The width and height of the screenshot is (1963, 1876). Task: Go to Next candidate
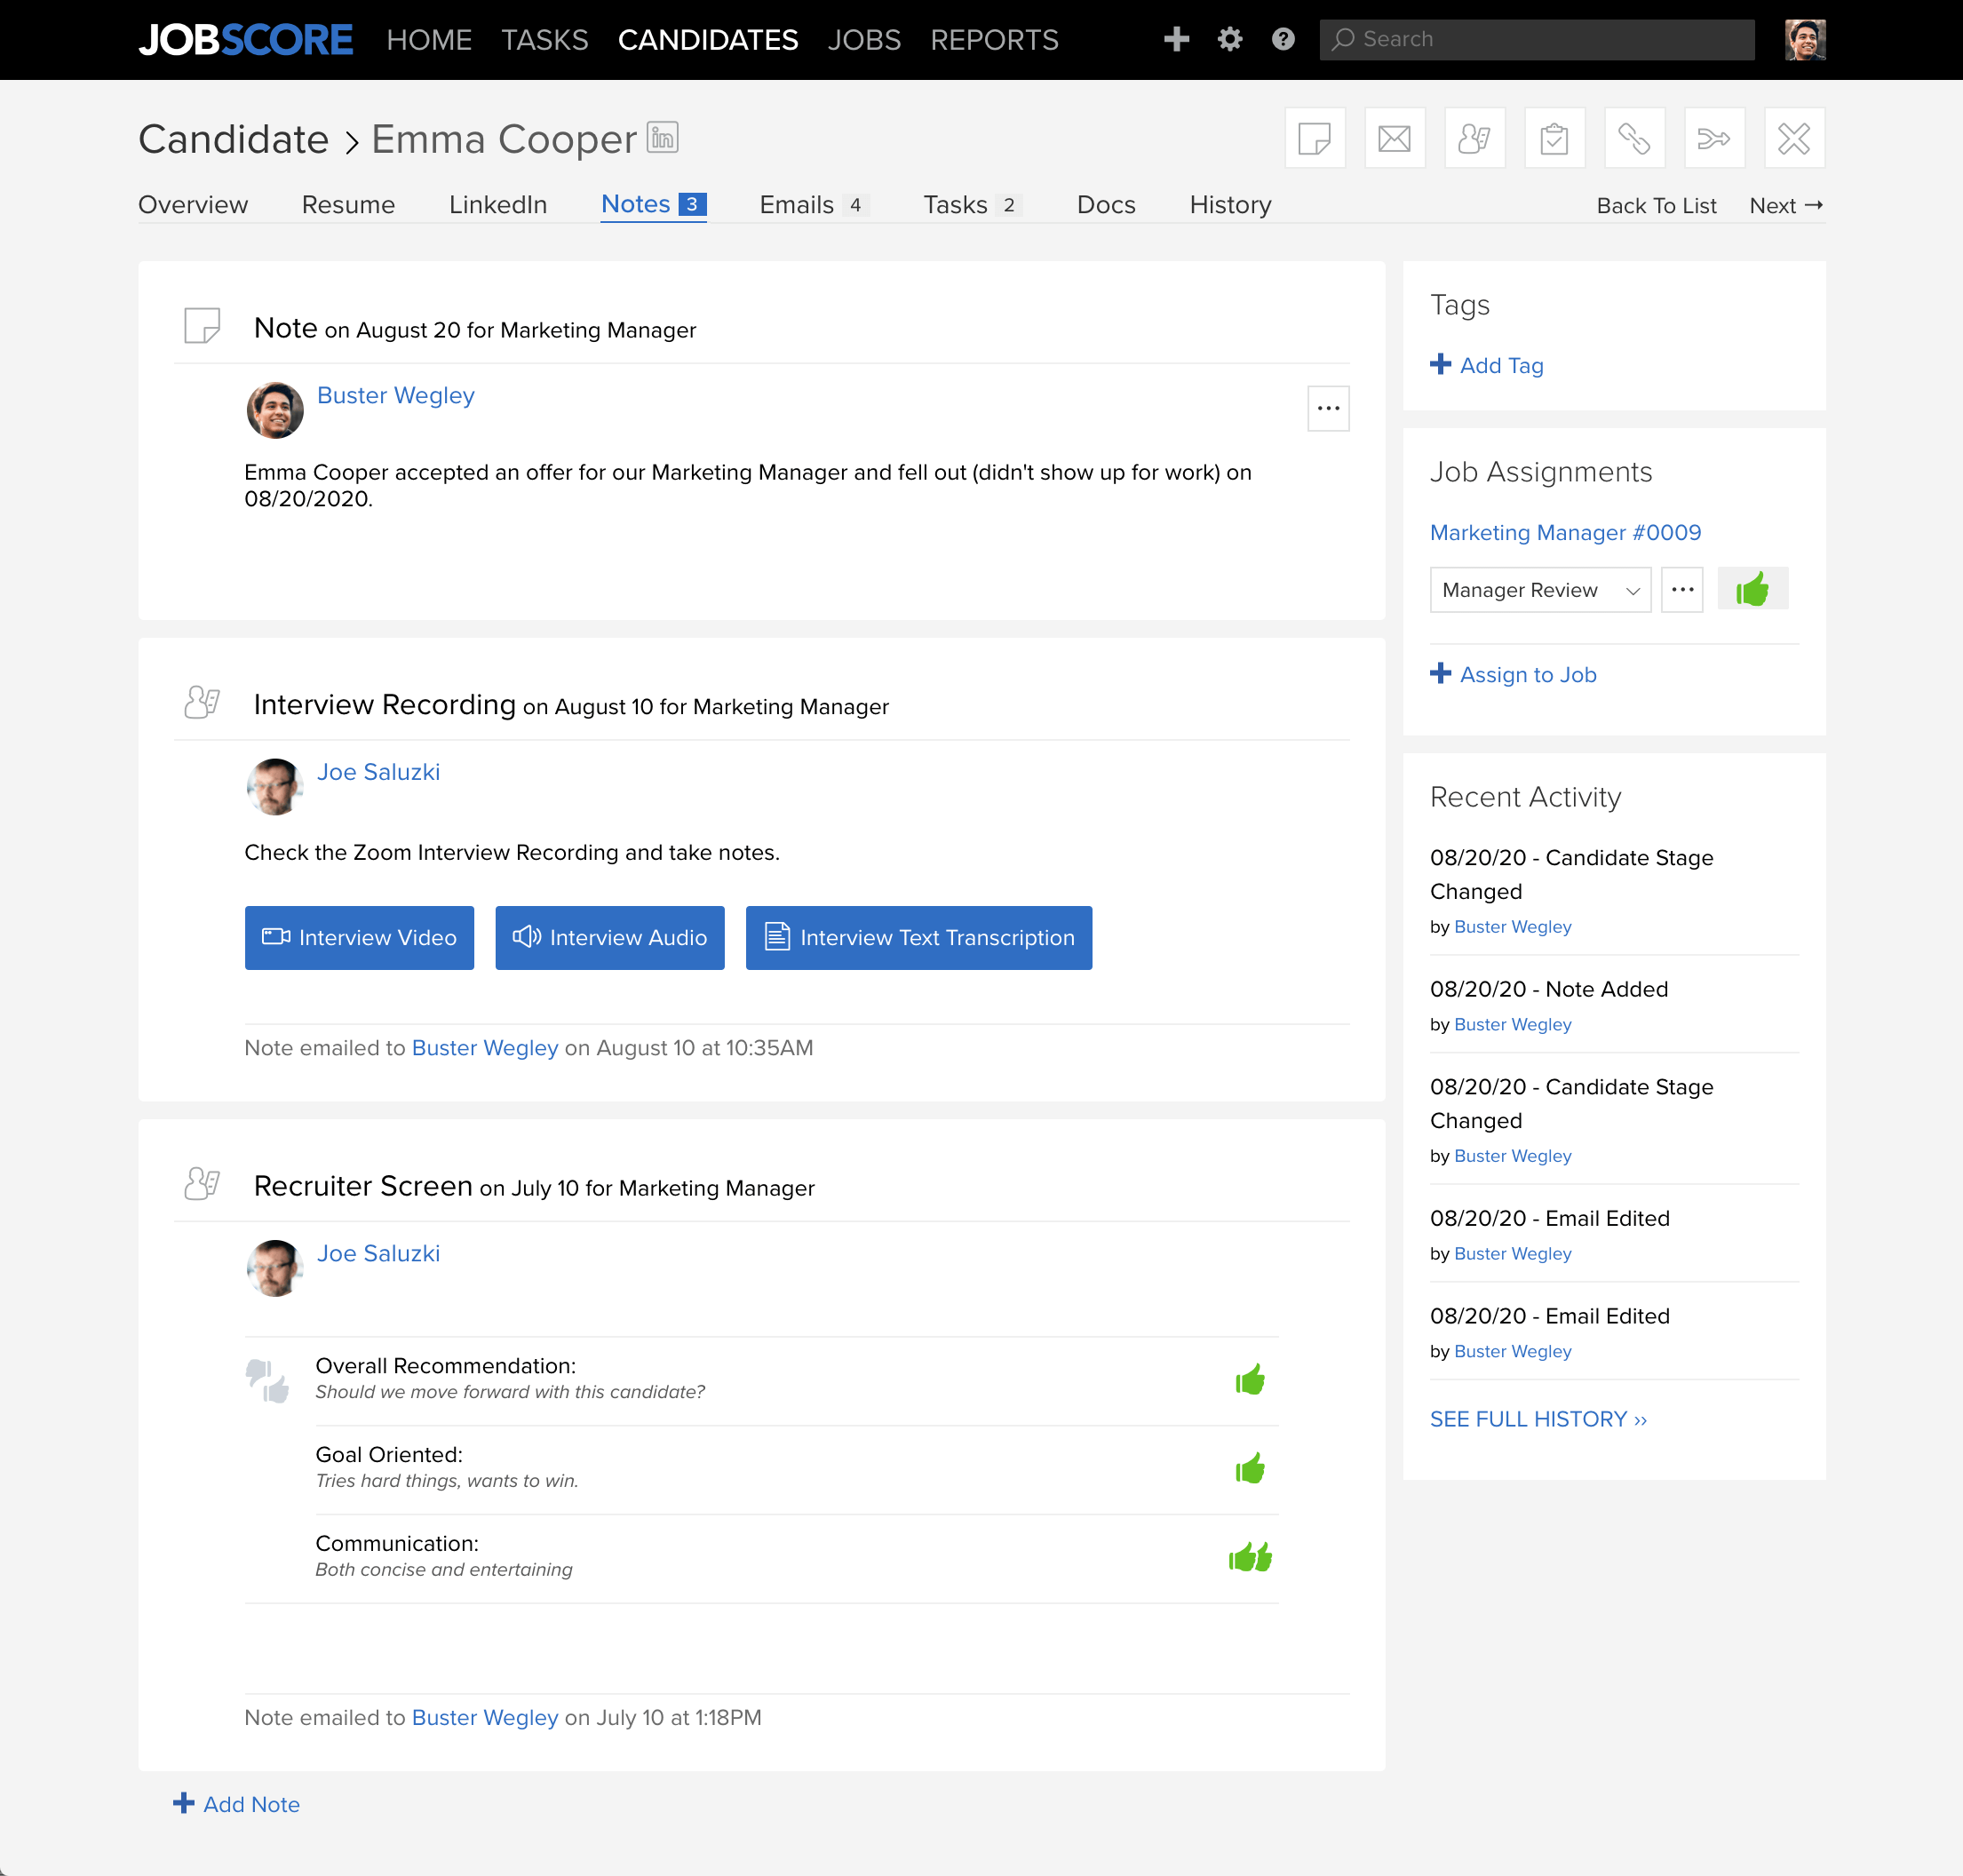1786,206
